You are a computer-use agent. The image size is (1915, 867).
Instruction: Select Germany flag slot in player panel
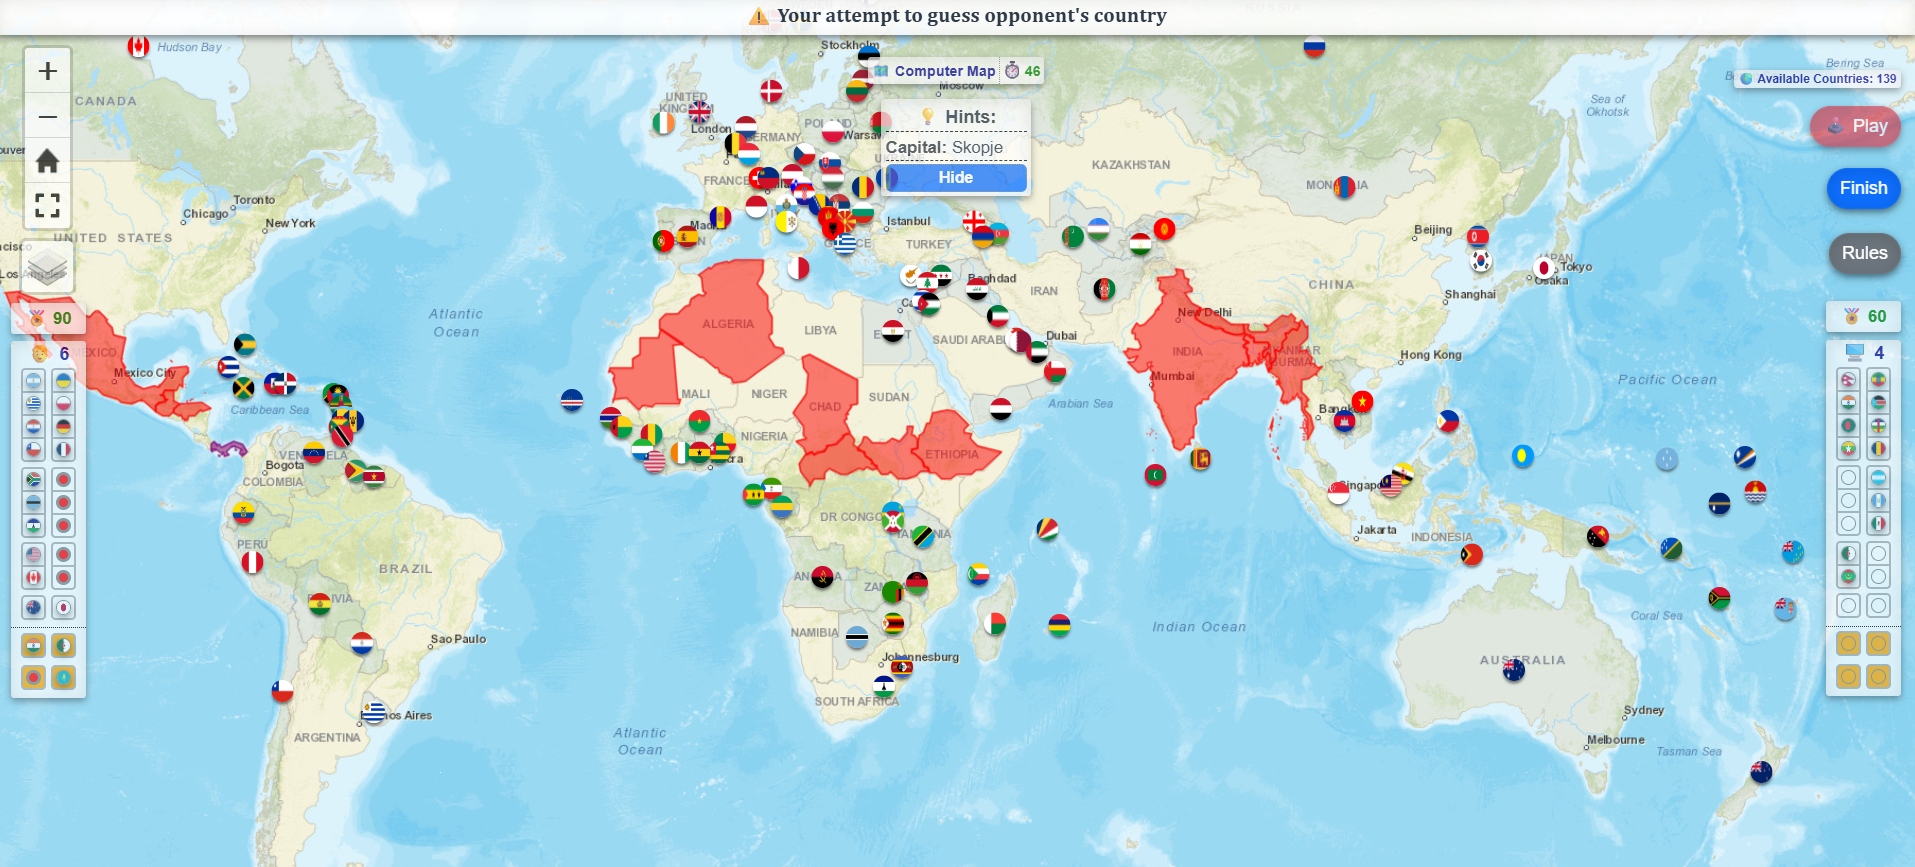(63, 427)
